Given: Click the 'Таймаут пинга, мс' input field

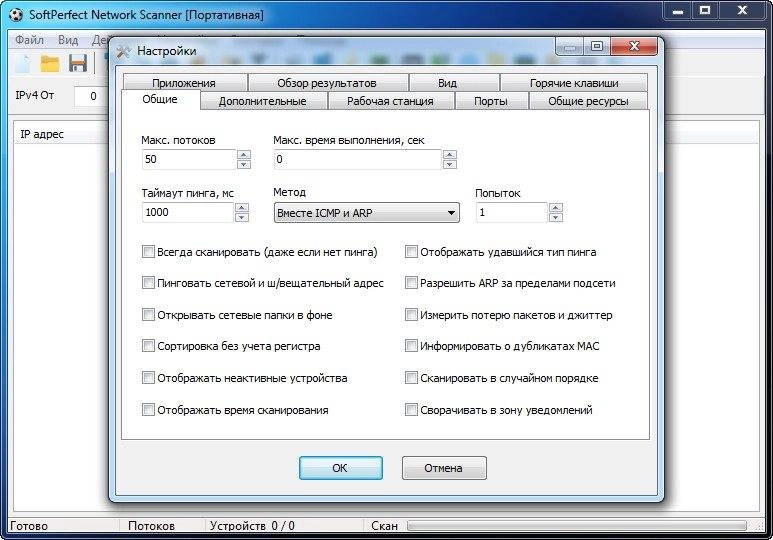Looking at the screenshot, I should (x=187, y=213).
